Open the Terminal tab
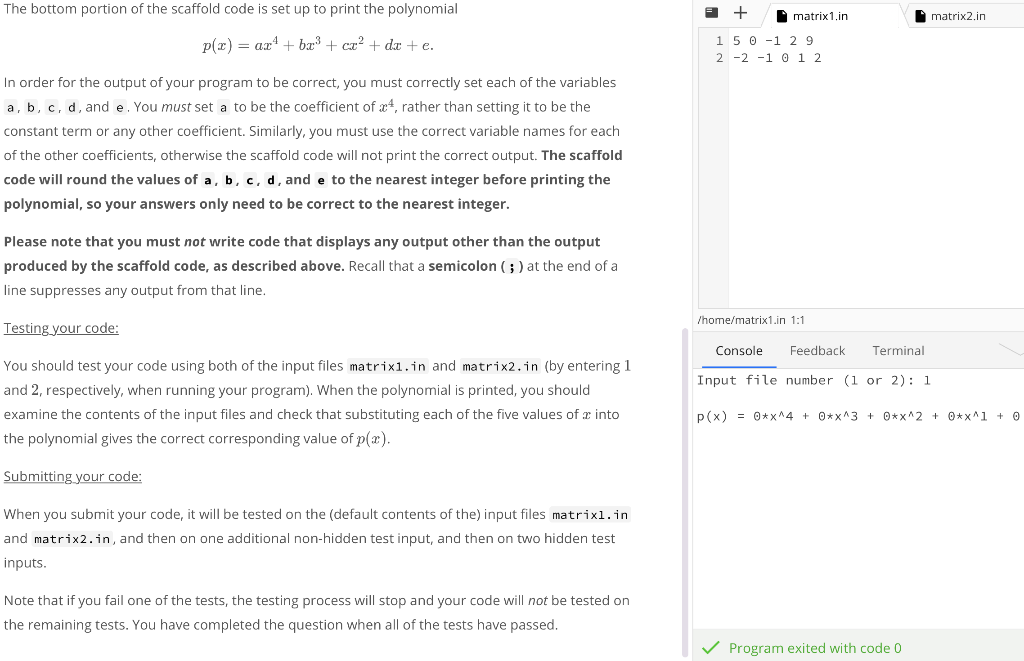The height and width of the screenshot is (661, 1024). click(897, 350)
